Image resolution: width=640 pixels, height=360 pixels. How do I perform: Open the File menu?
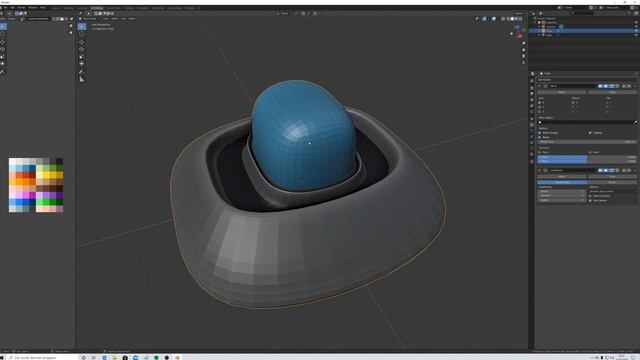pos(5,7)
